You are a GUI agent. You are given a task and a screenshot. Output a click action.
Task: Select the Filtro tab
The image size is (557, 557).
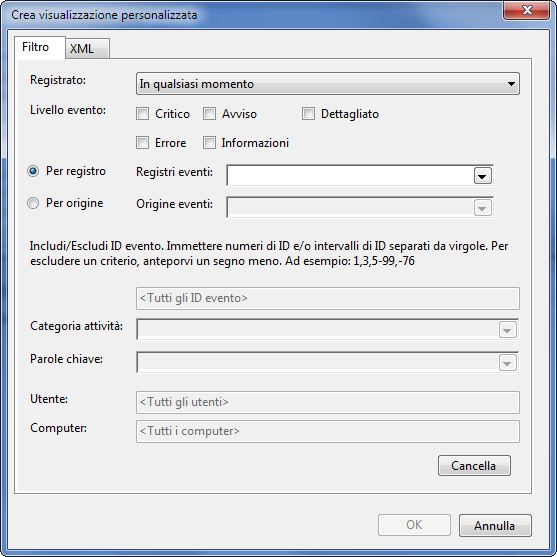click(40, 47)
